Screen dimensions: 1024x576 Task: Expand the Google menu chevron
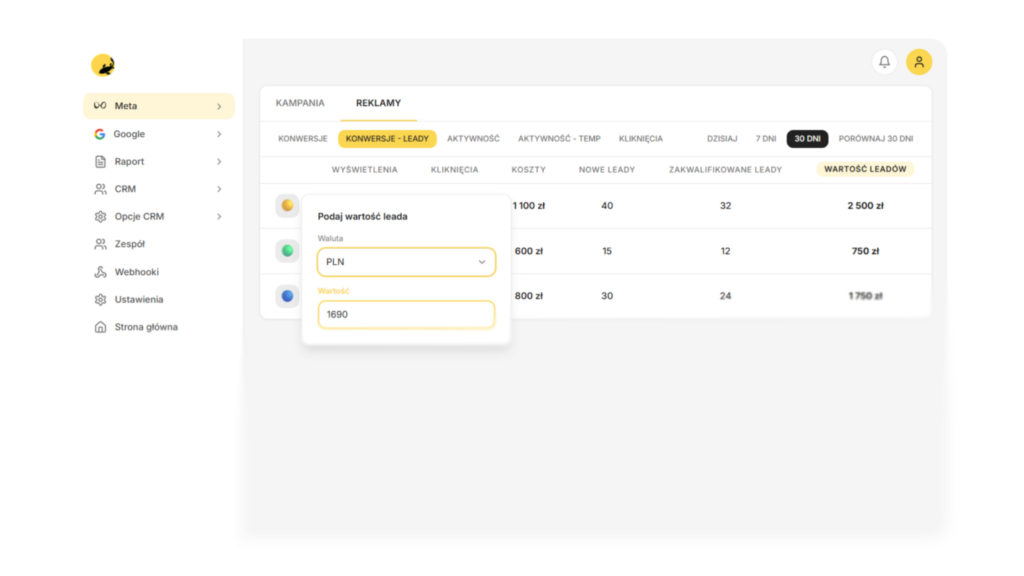(x=219, y=134)
